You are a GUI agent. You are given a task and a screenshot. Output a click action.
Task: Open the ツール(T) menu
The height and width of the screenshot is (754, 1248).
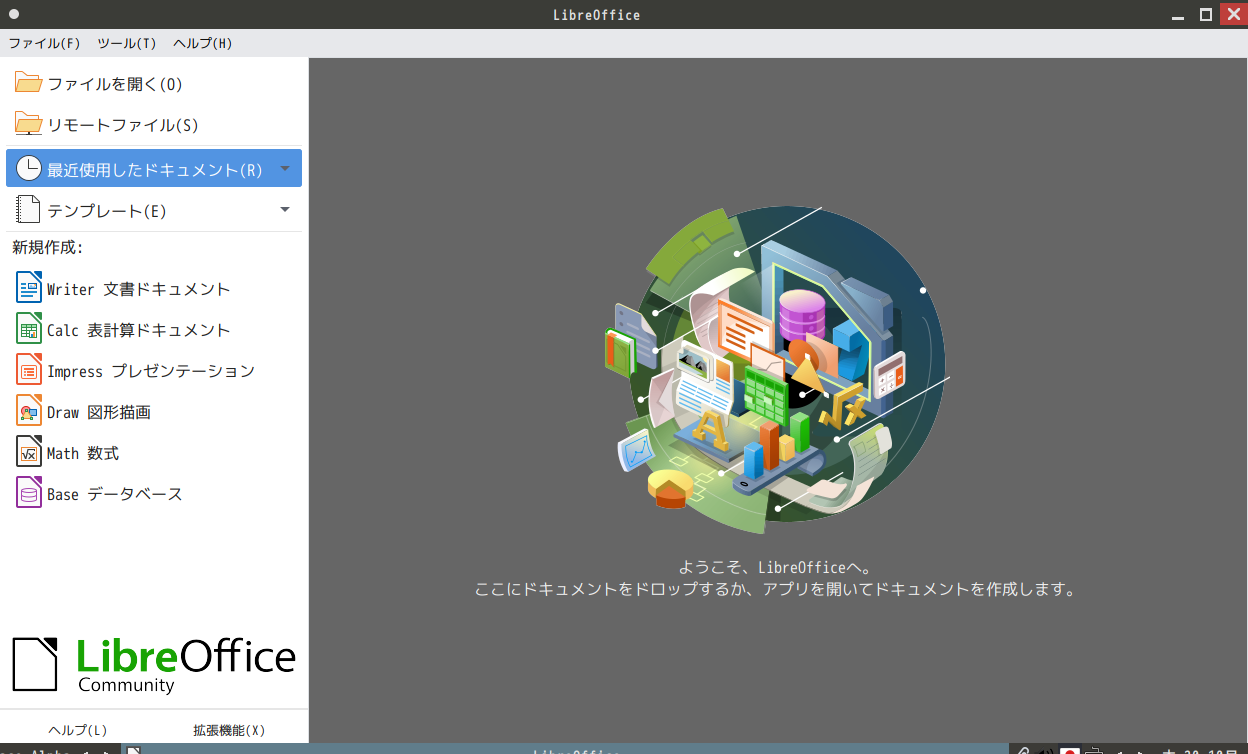coord(127,43)
